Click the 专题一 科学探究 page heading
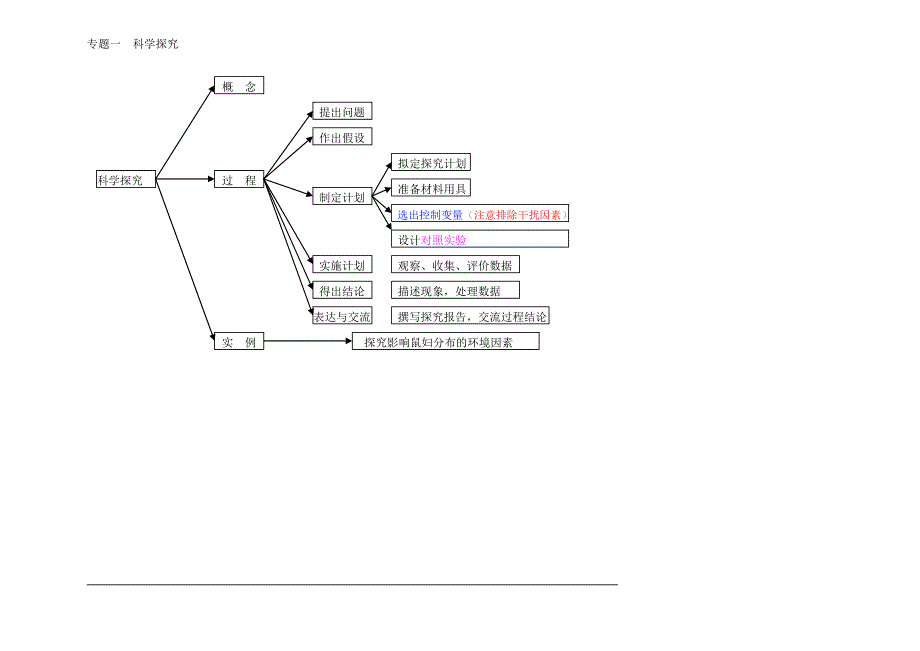This screenshot has height=651, width=920. coord(133,44)
